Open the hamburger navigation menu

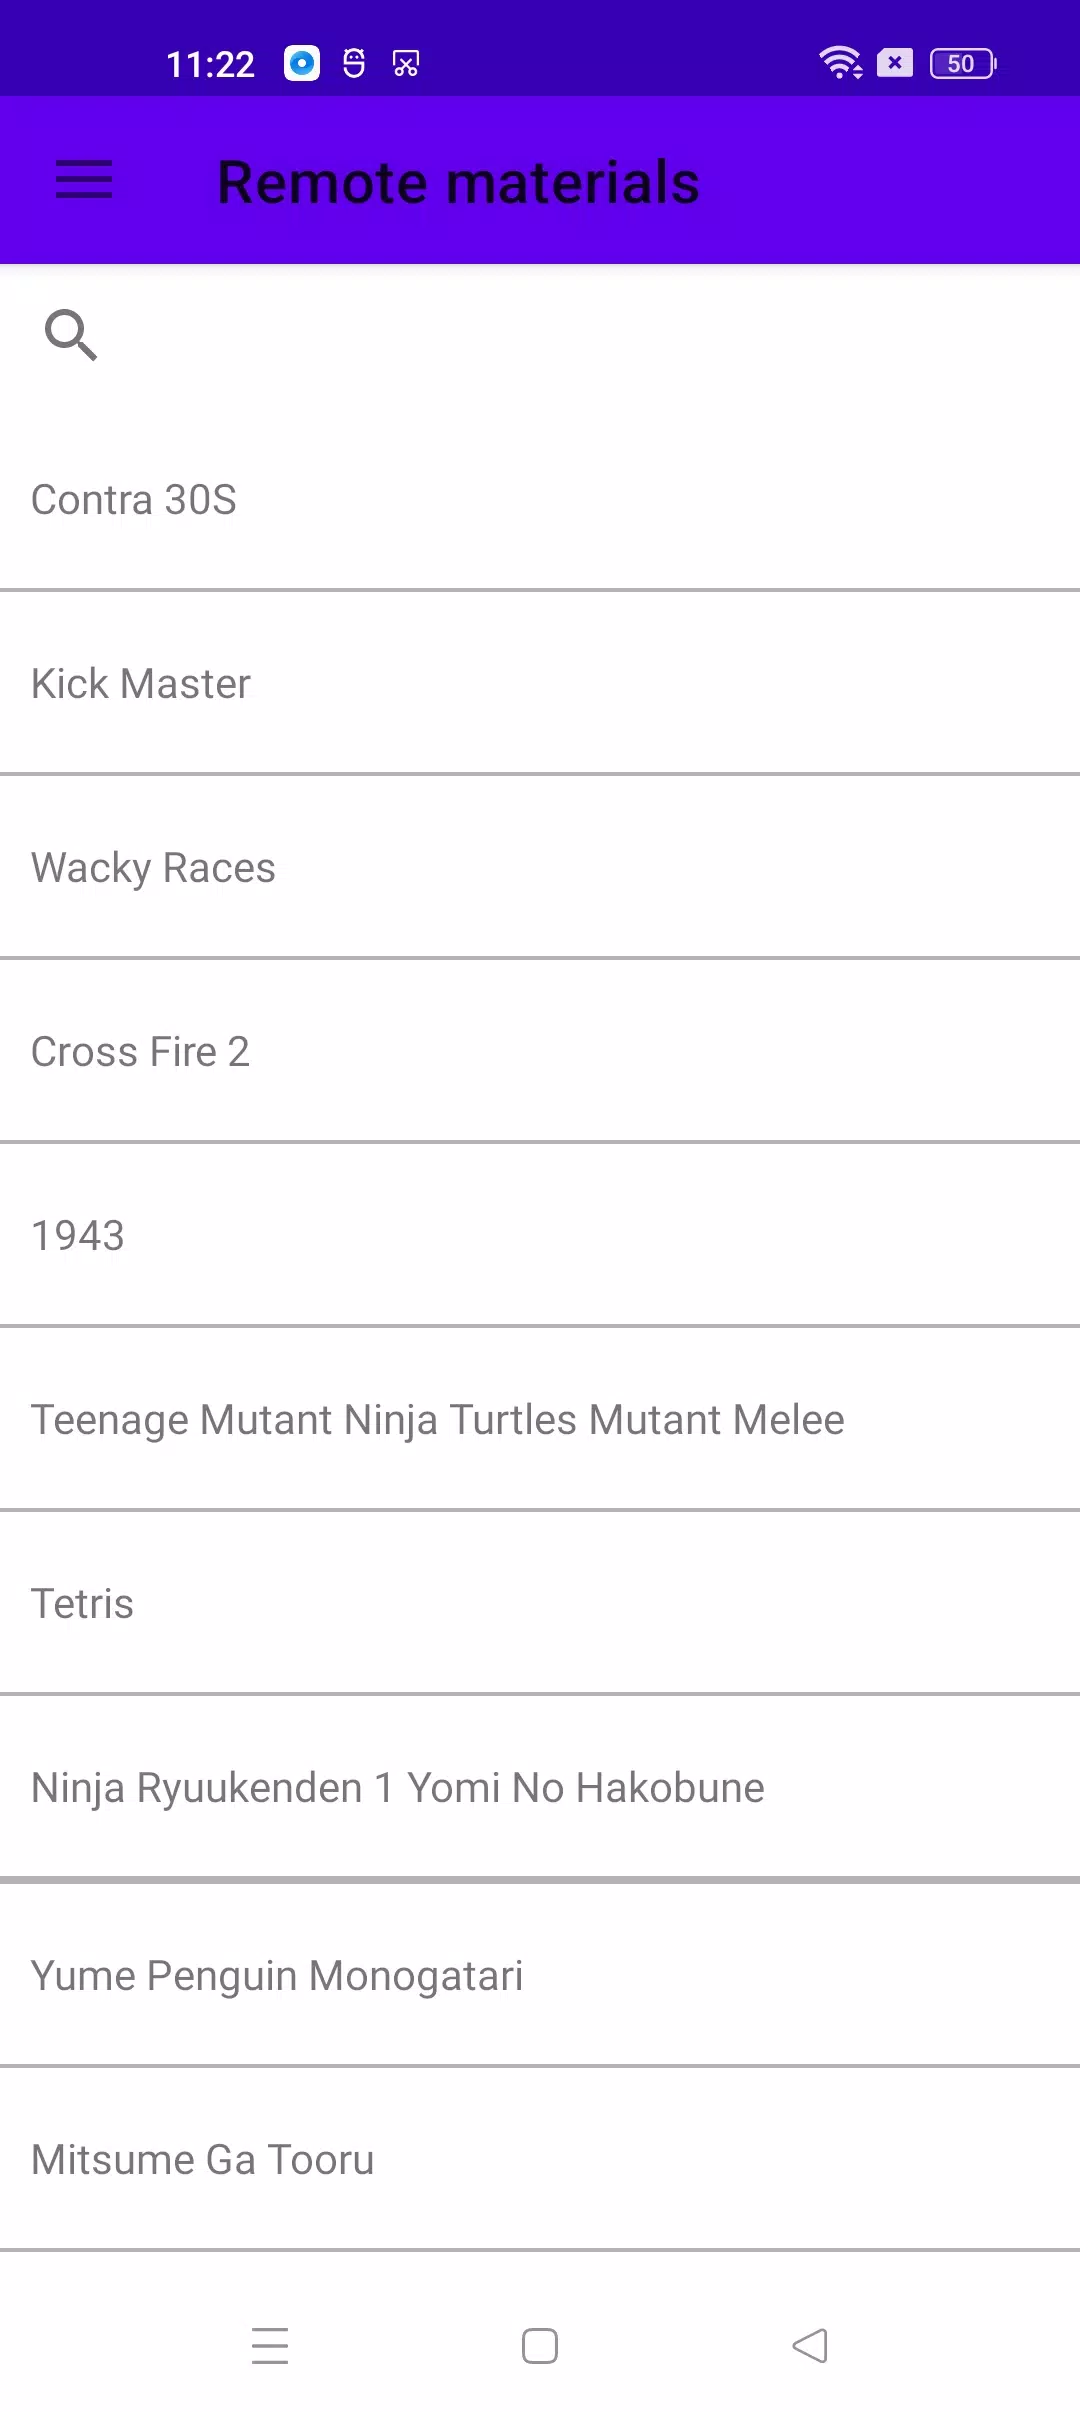(x=84, y=180)
